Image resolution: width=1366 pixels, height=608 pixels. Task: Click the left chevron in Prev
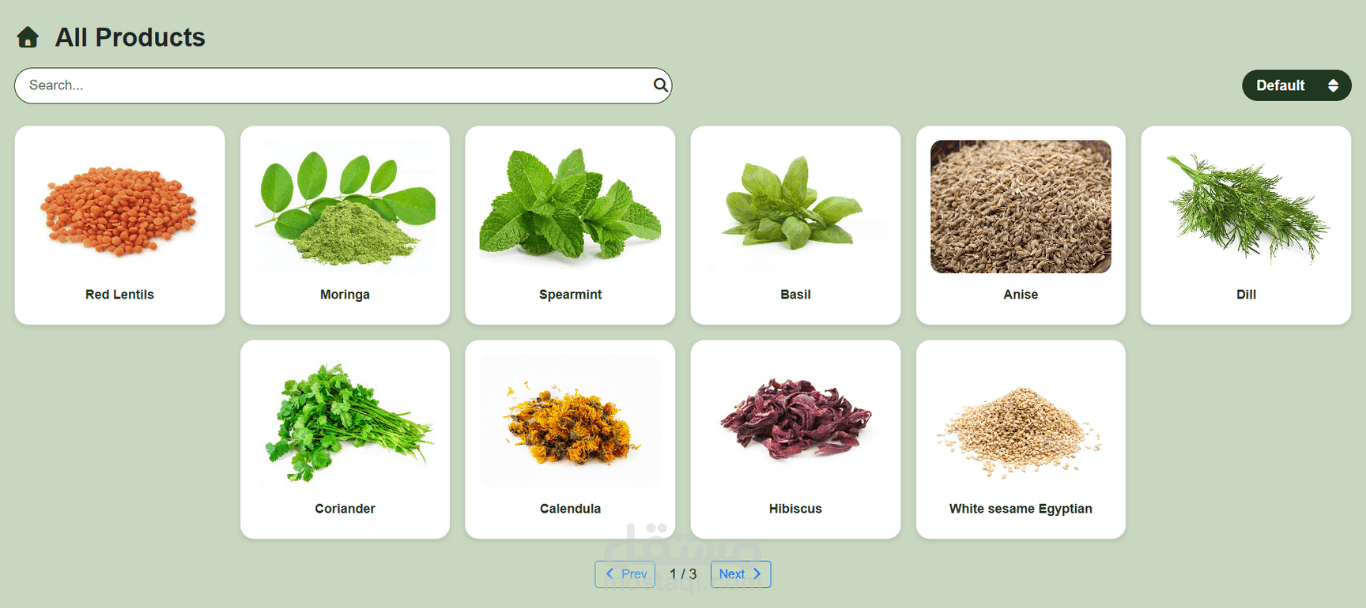coord(610,574)
